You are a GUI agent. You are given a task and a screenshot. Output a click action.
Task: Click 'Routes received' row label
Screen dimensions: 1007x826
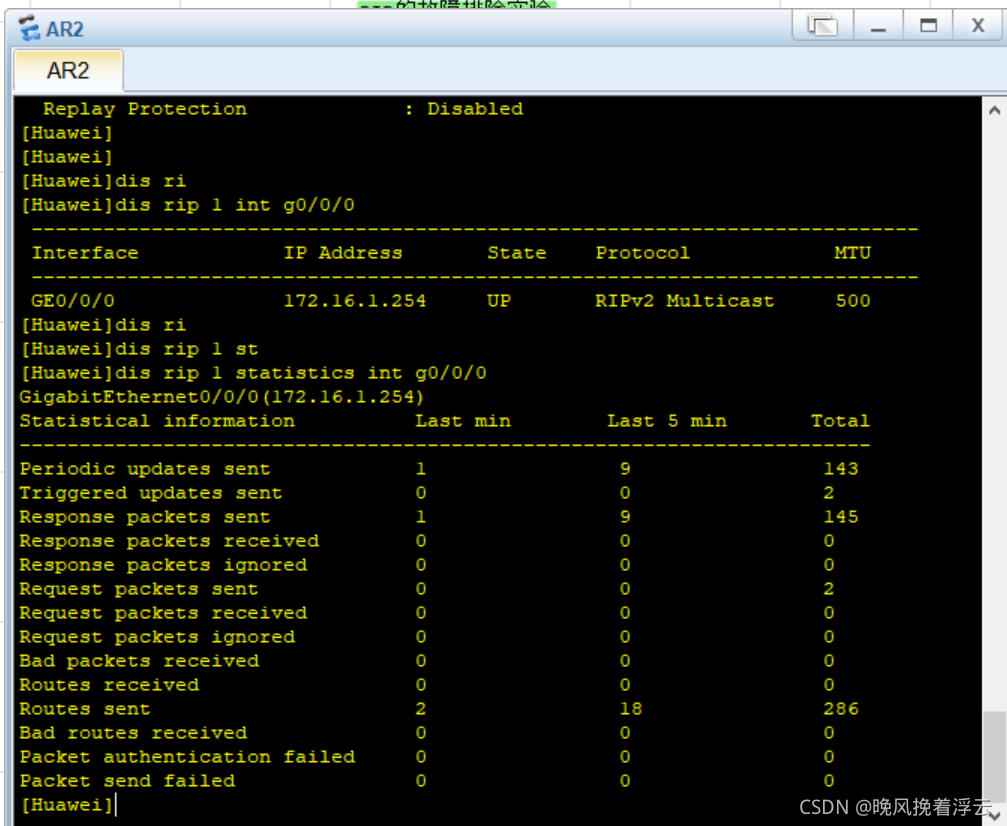109,685
